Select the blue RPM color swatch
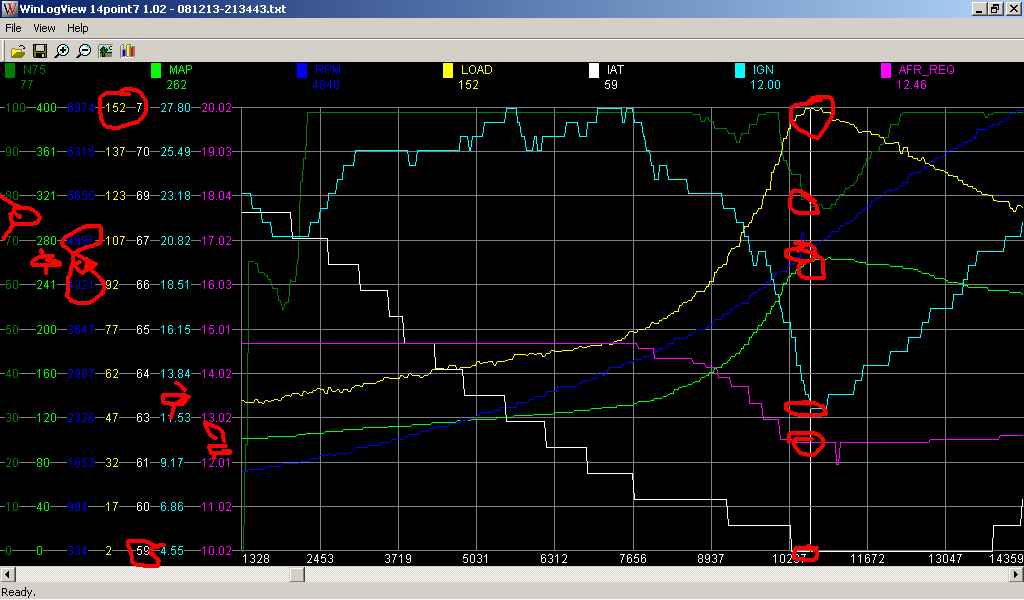1024x600 pixels. pos(302,71)
